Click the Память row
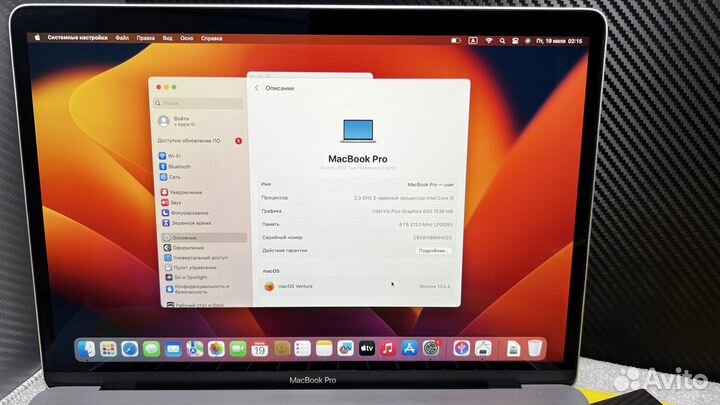 pyautogui.click(x=357, y=225)
